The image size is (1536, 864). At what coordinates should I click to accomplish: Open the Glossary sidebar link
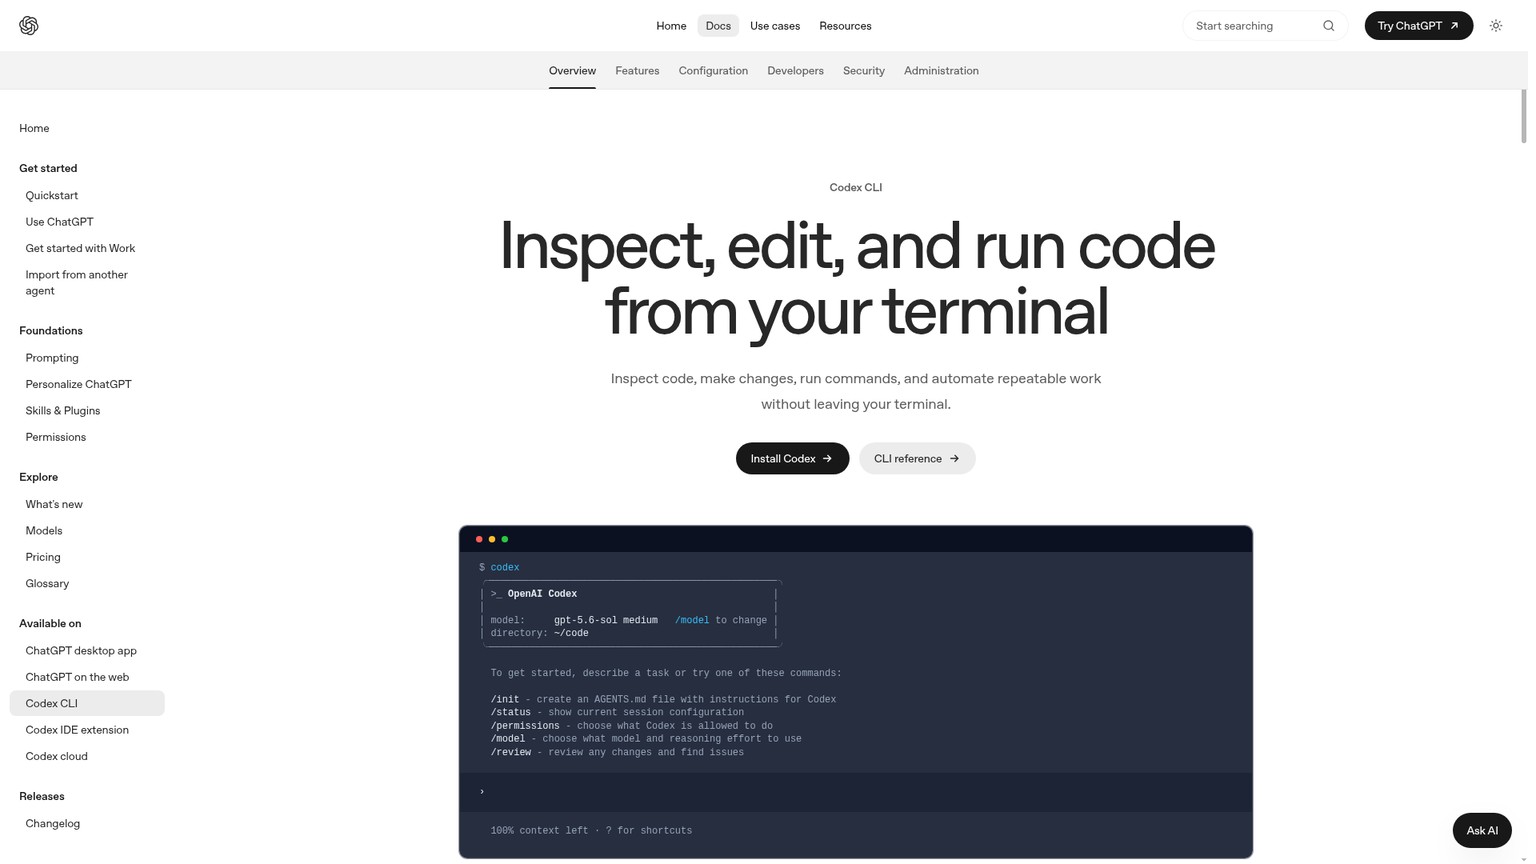click(x=47, y=584)
